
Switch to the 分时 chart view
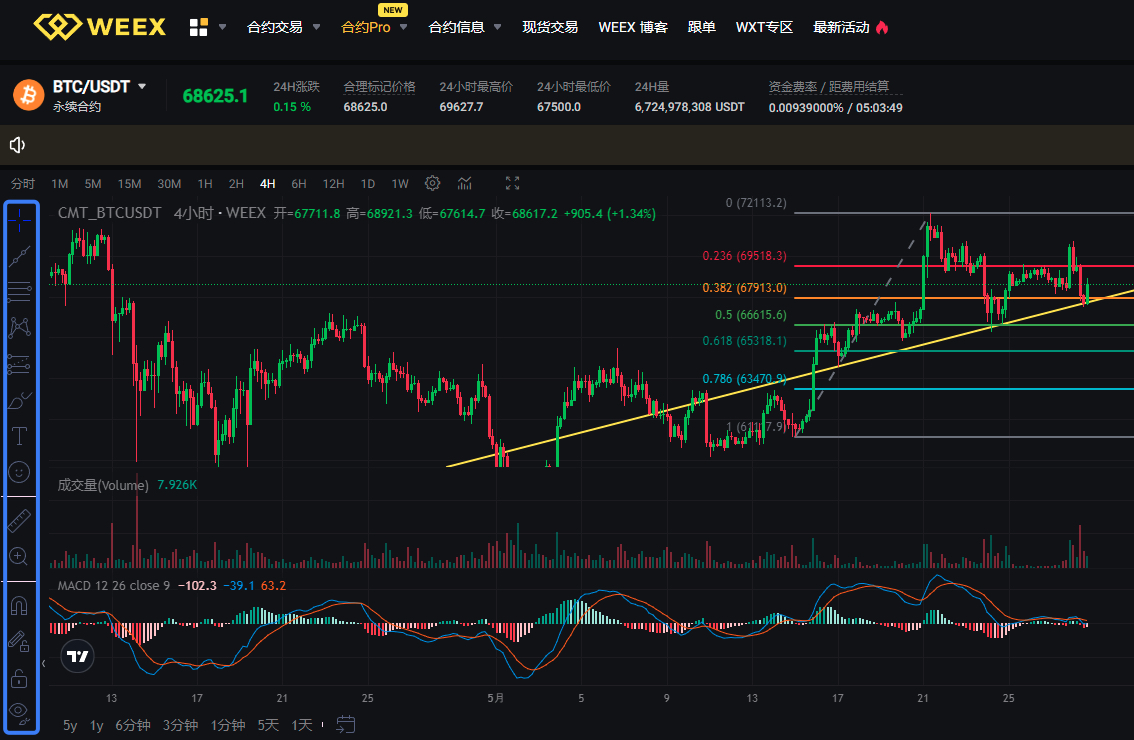pyautogui.click(x=22, y=184)
